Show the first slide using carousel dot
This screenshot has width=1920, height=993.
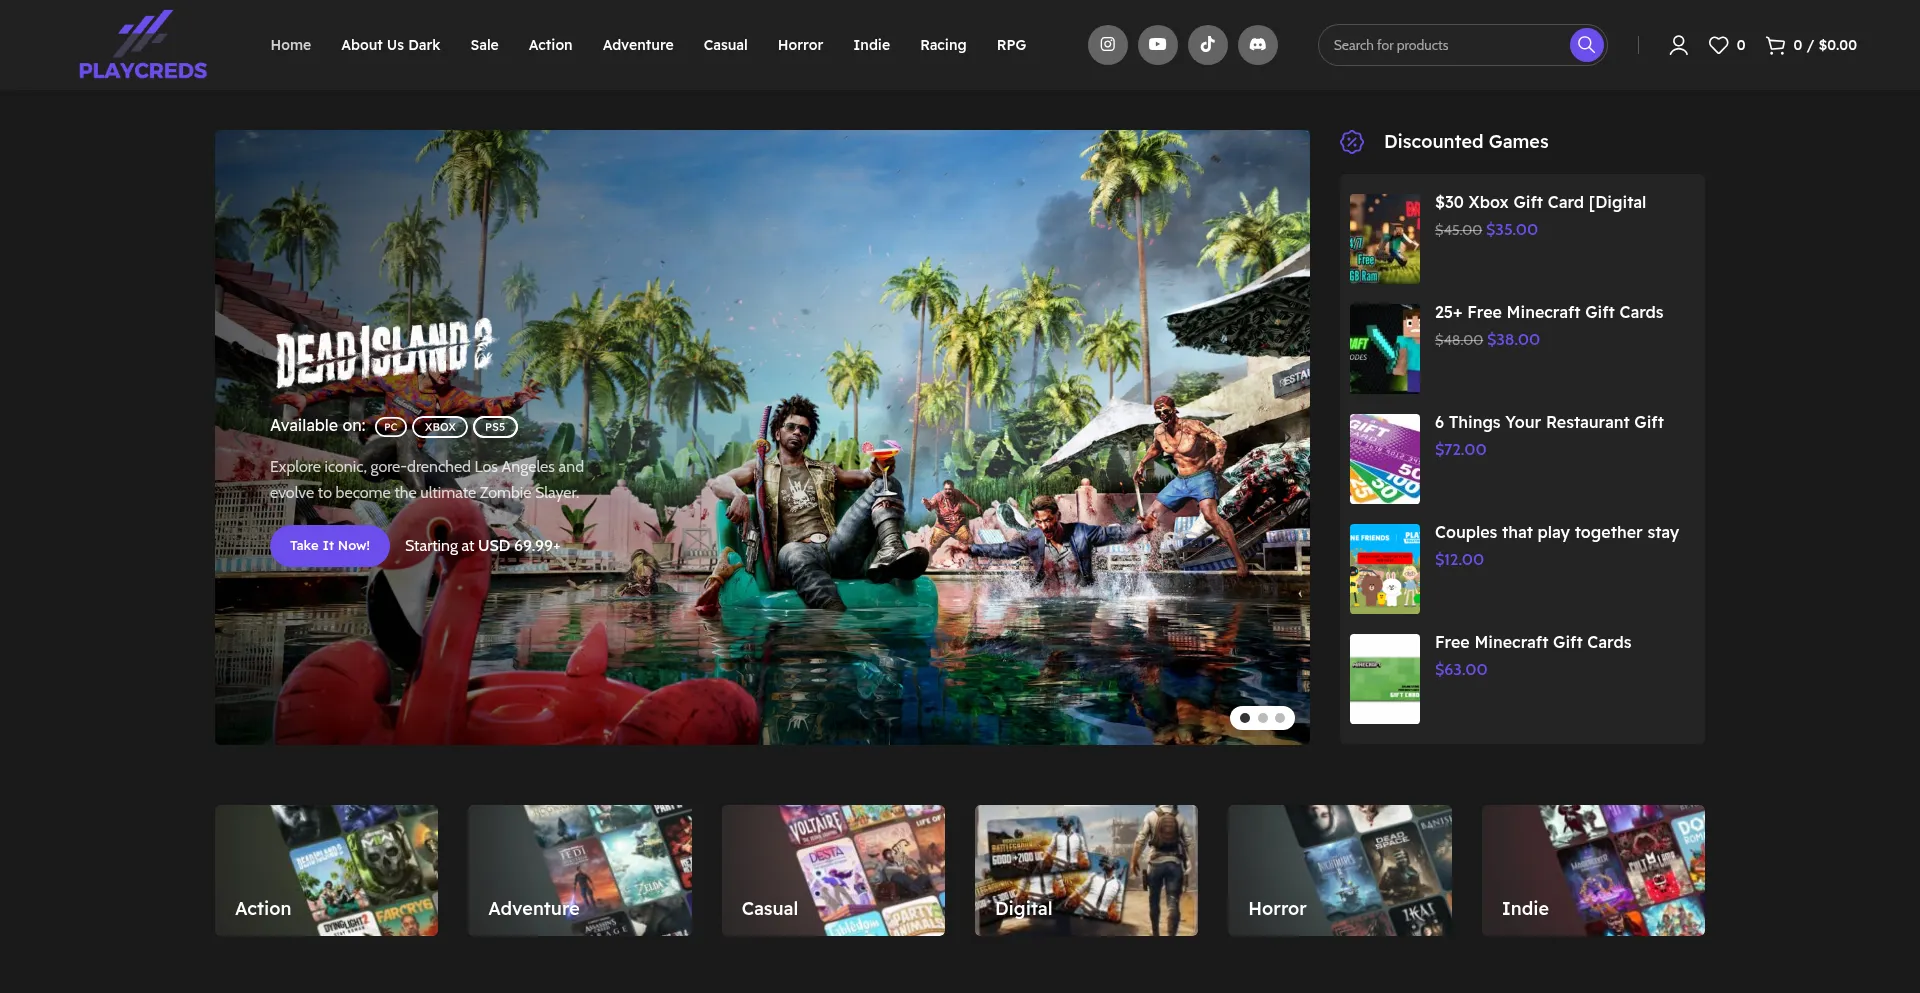tap(1245, 718)
